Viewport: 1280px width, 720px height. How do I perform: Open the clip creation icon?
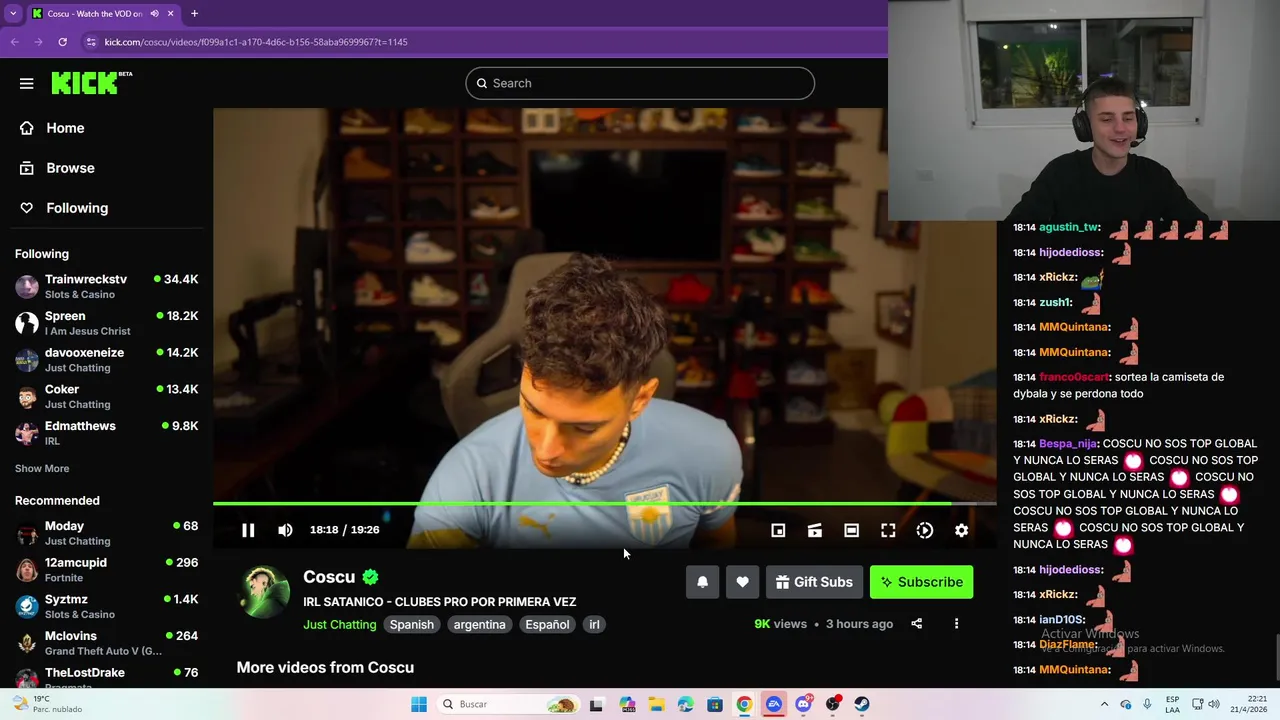click(815, 531)
